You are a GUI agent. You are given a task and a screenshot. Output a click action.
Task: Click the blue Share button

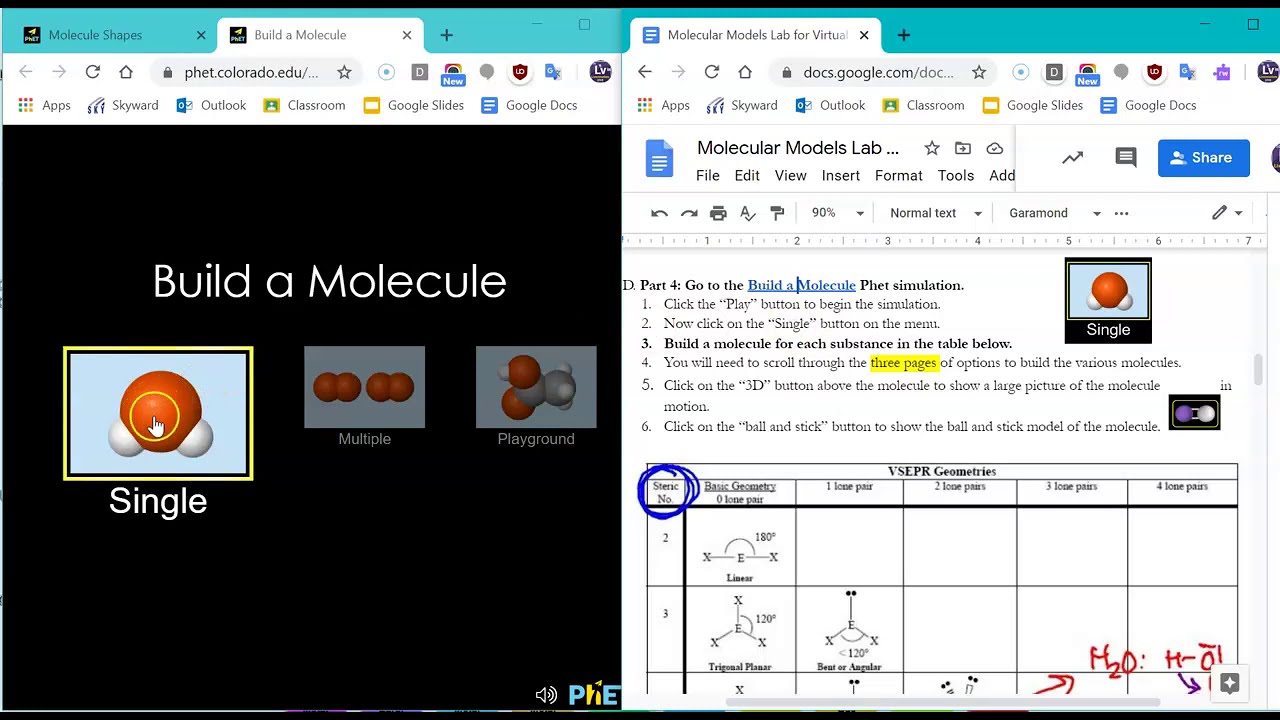1203,158
